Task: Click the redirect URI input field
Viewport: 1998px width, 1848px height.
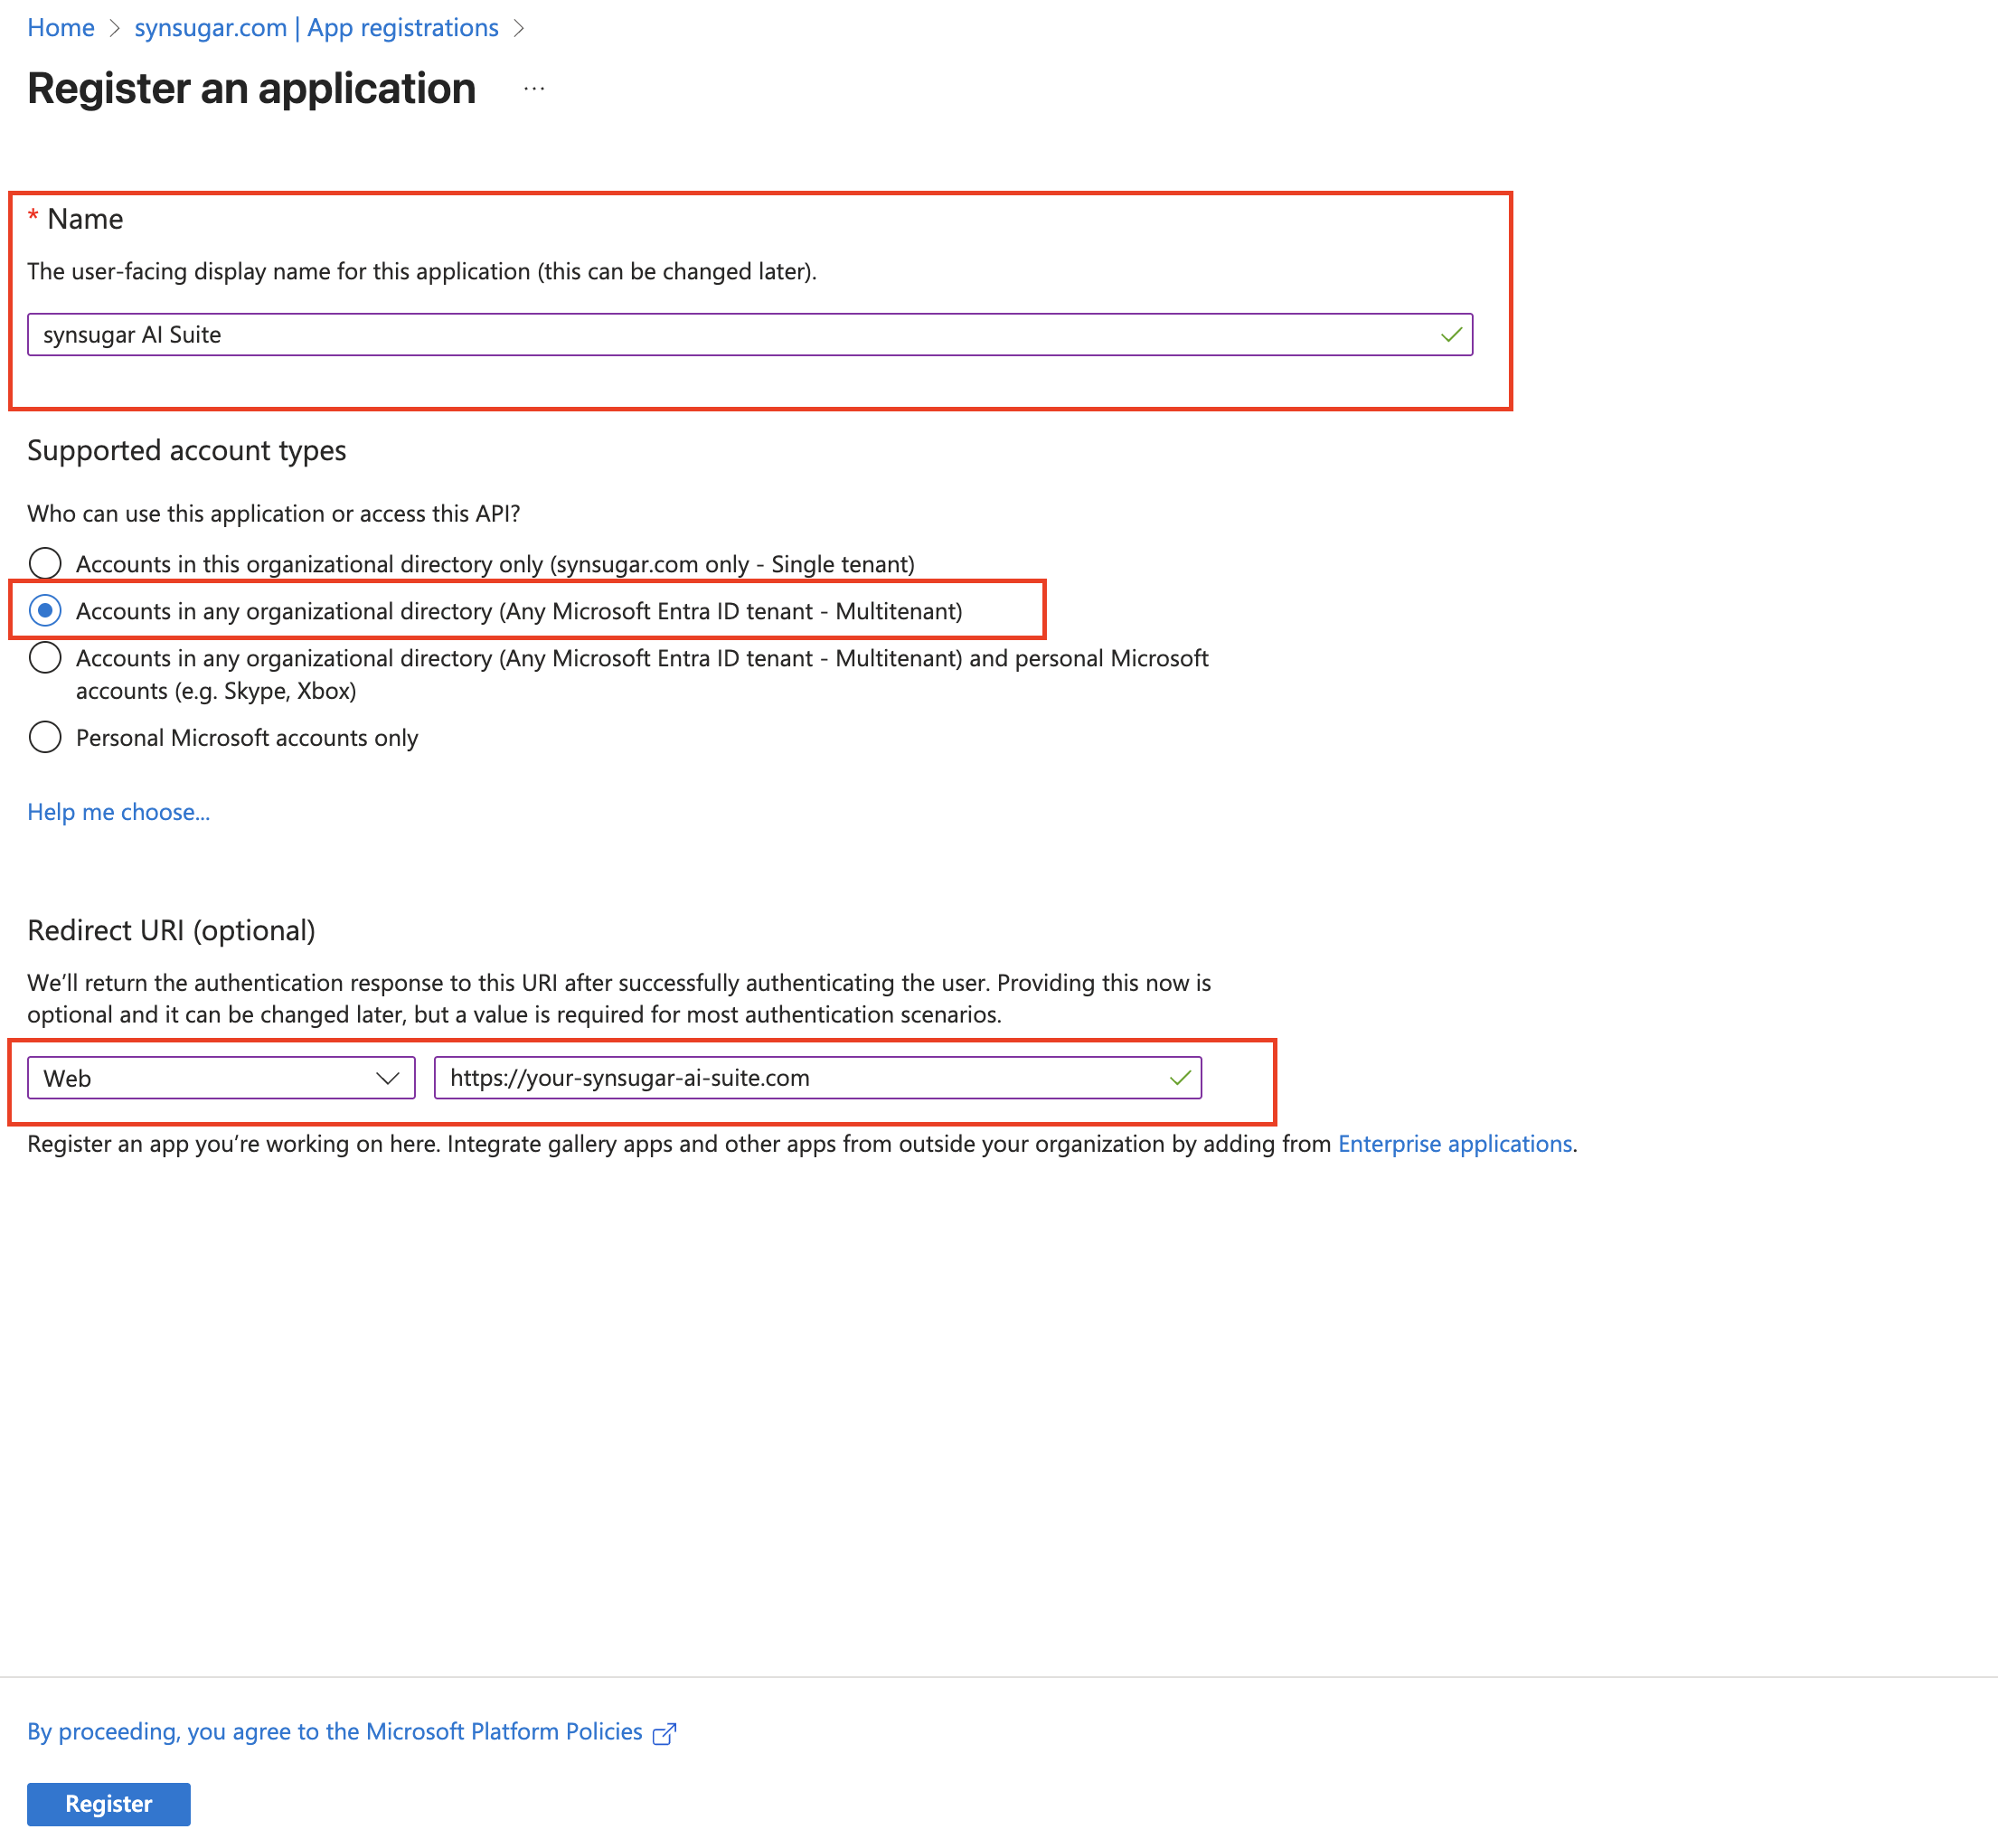Action: coord(800,1078)
